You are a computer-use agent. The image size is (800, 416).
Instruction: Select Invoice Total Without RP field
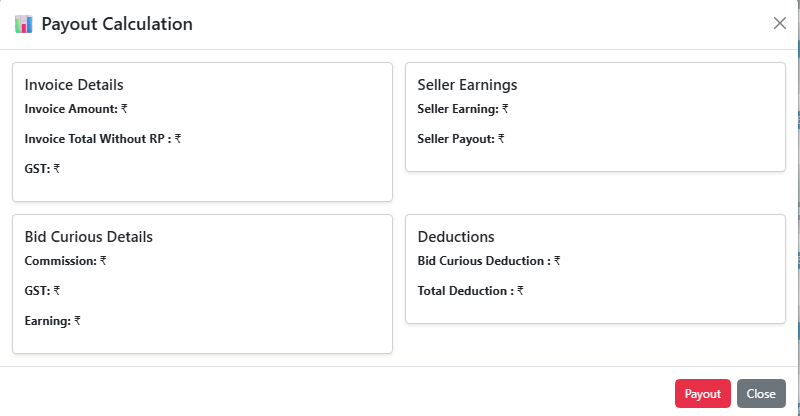point(98,139)
